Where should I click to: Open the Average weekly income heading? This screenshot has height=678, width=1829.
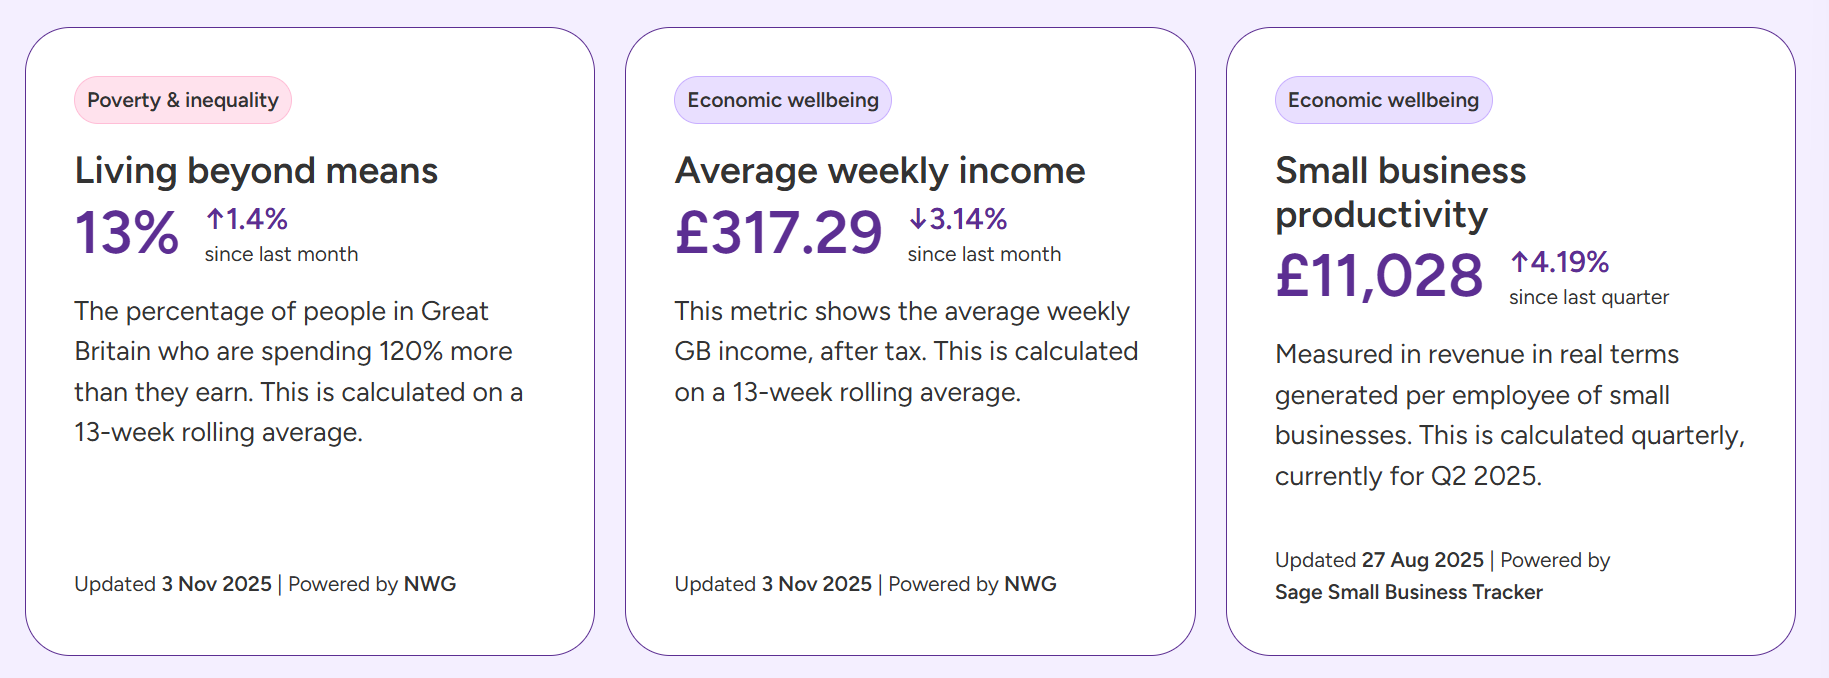pyautogui.click(x=880, y=171)
